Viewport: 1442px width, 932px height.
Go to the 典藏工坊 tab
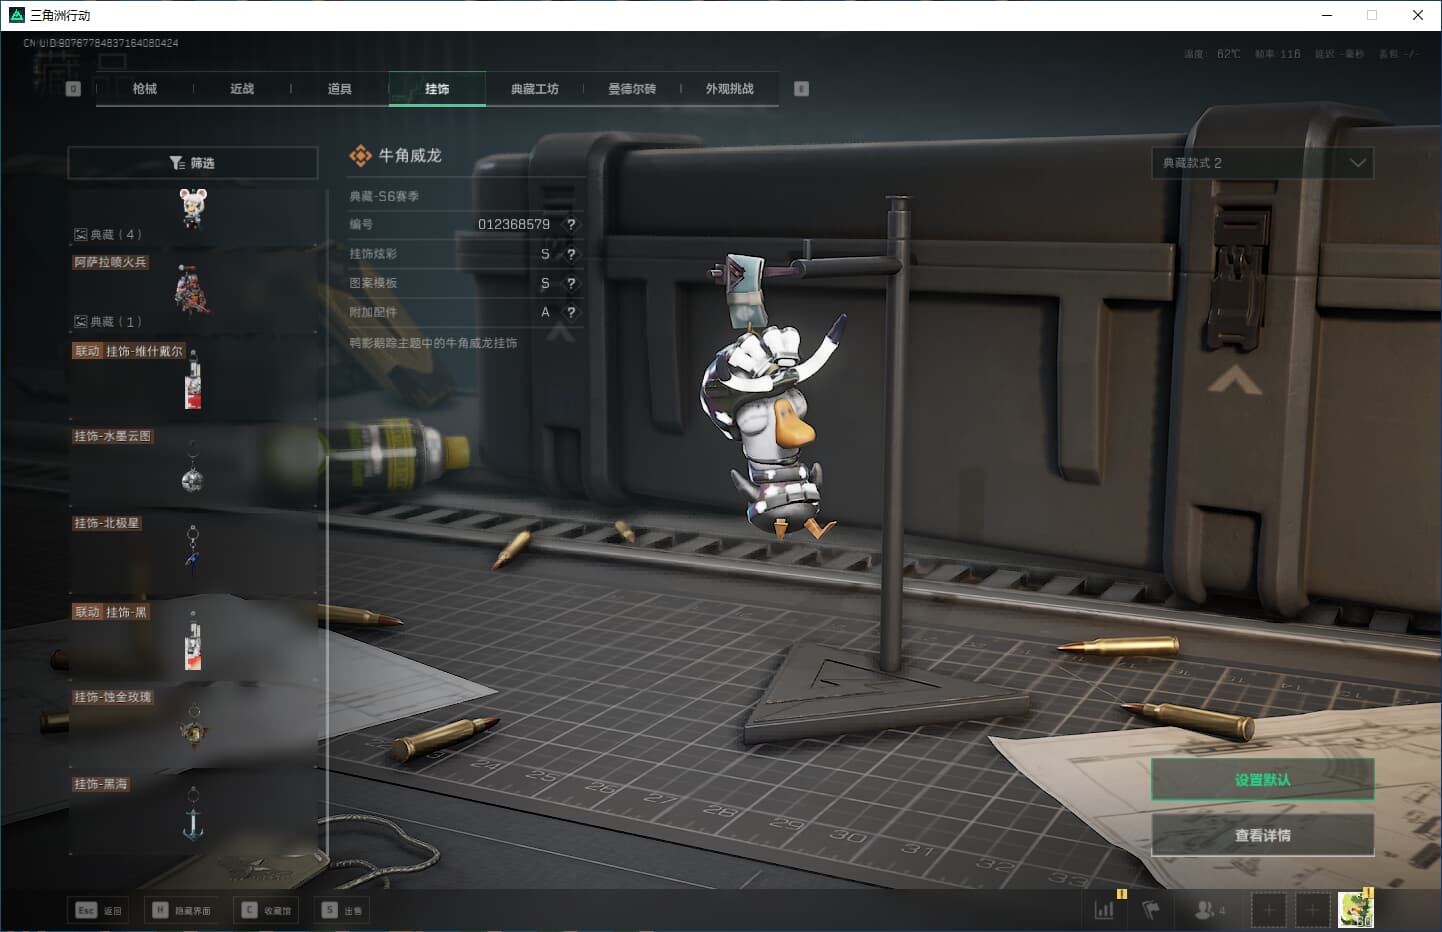point(535,89)
